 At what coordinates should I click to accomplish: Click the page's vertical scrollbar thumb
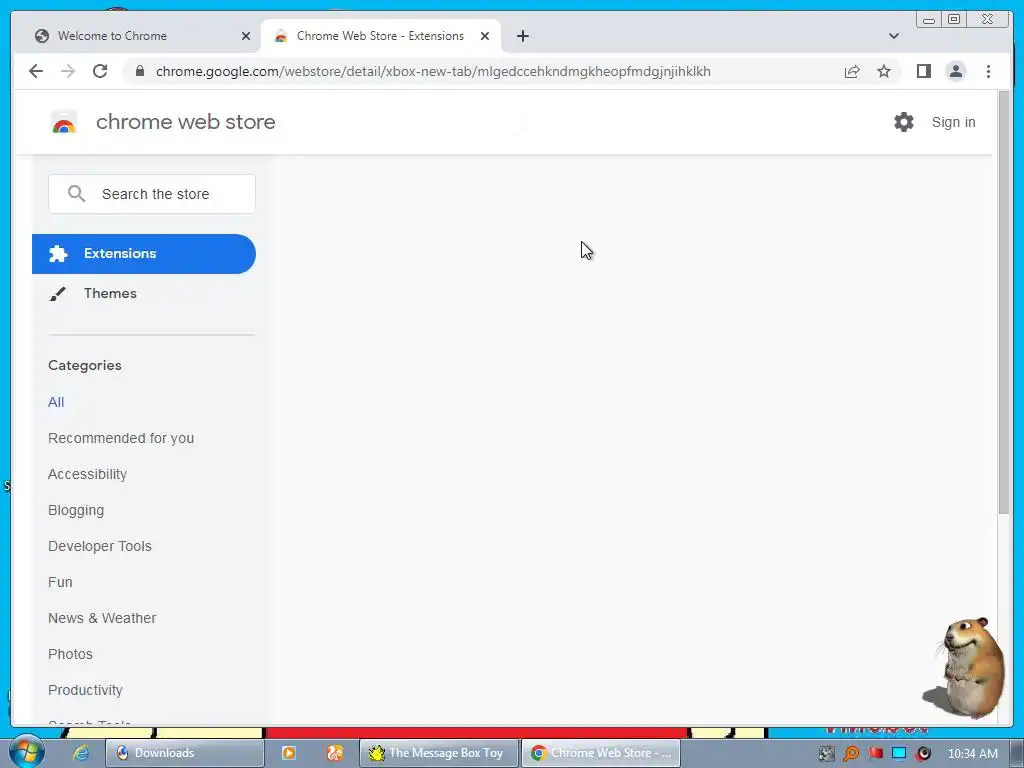[1004, 302]
